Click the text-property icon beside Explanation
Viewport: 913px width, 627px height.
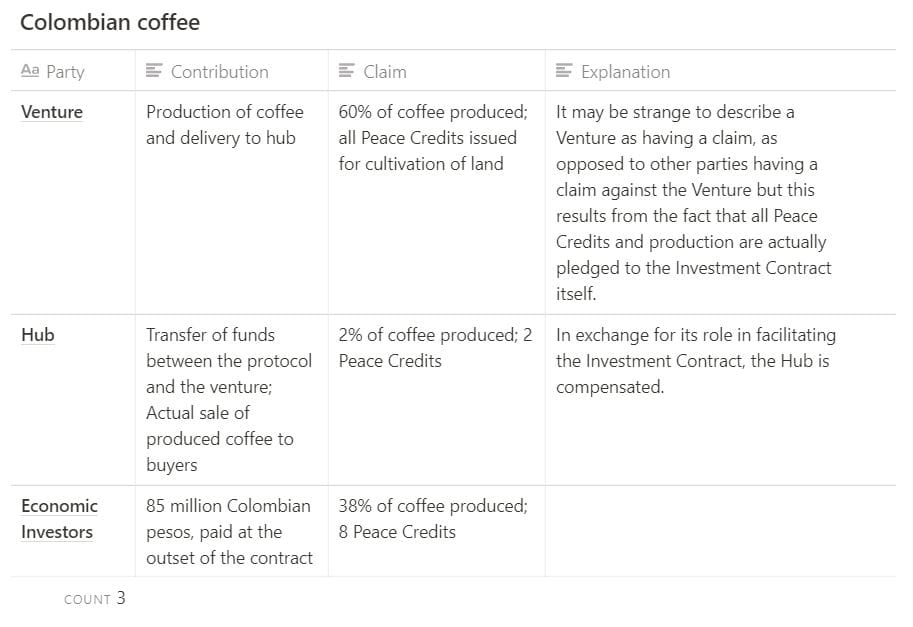[x=564, y=71]
